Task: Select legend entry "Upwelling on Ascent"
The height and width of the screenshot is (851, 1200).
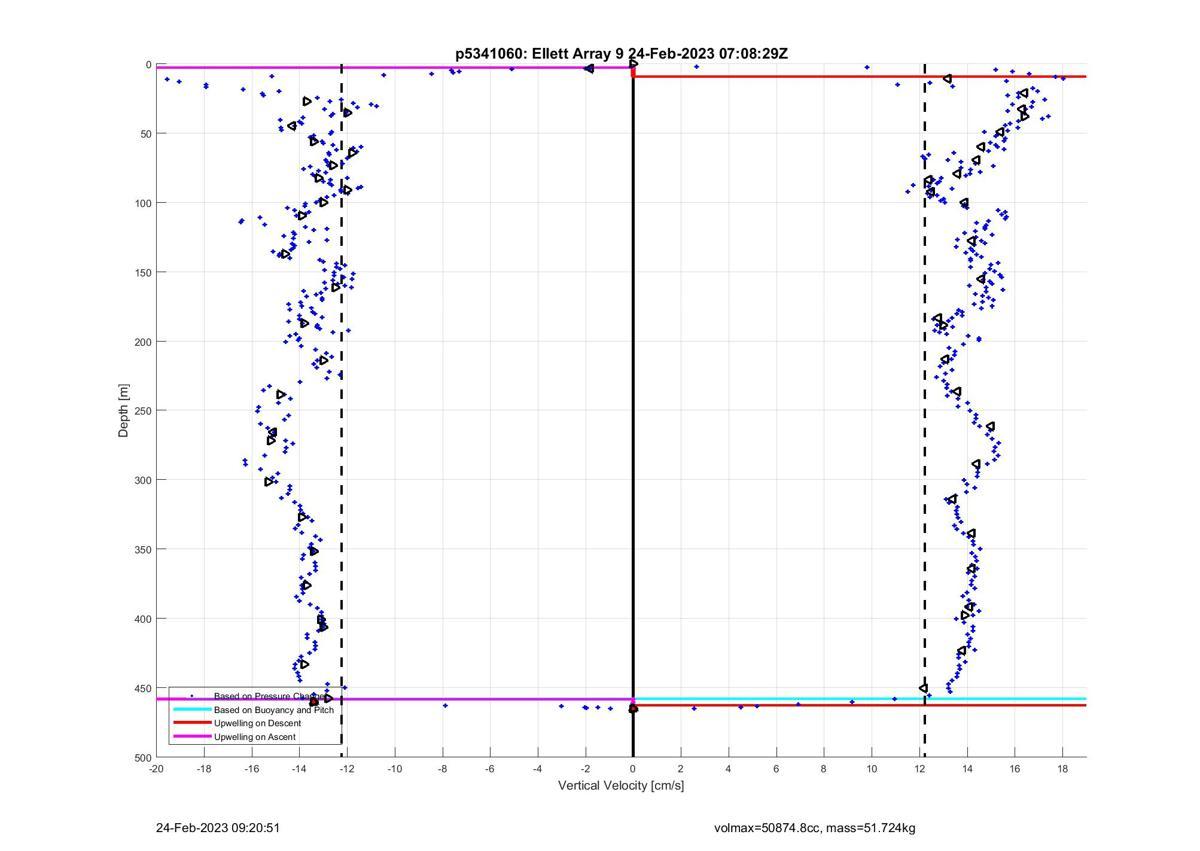Action: [x=255, y=737]
